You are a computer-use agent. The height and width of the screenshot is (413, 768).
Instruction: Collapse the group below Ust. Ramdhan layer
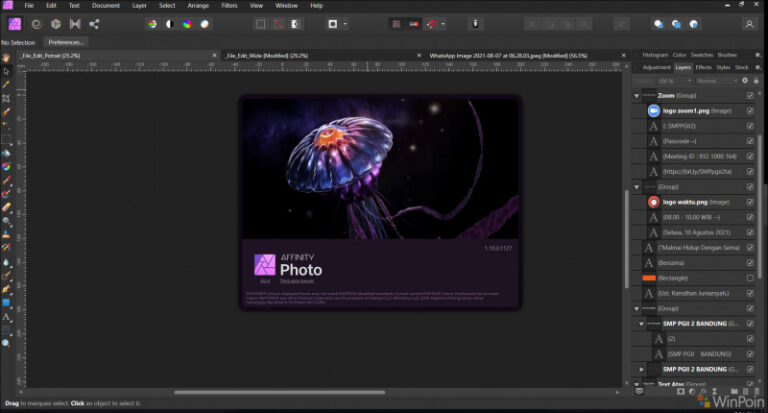click(637, 309)
